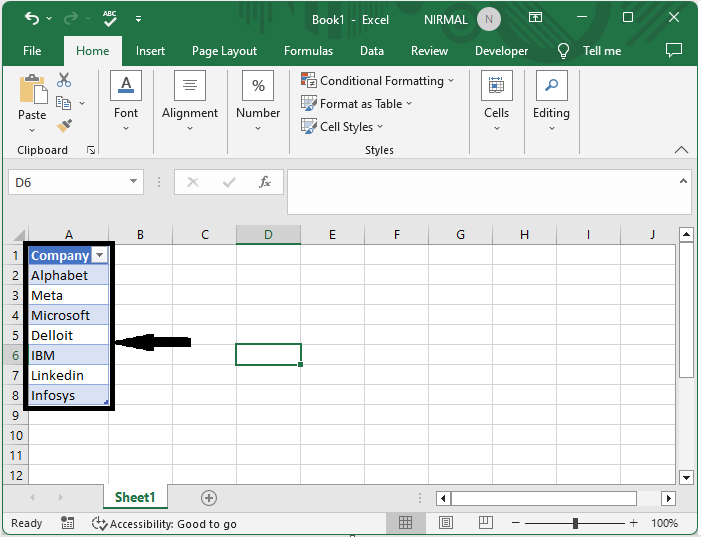Screen dimensions: 701x537
Task: Open the Font group button
Action: (126, 101)
